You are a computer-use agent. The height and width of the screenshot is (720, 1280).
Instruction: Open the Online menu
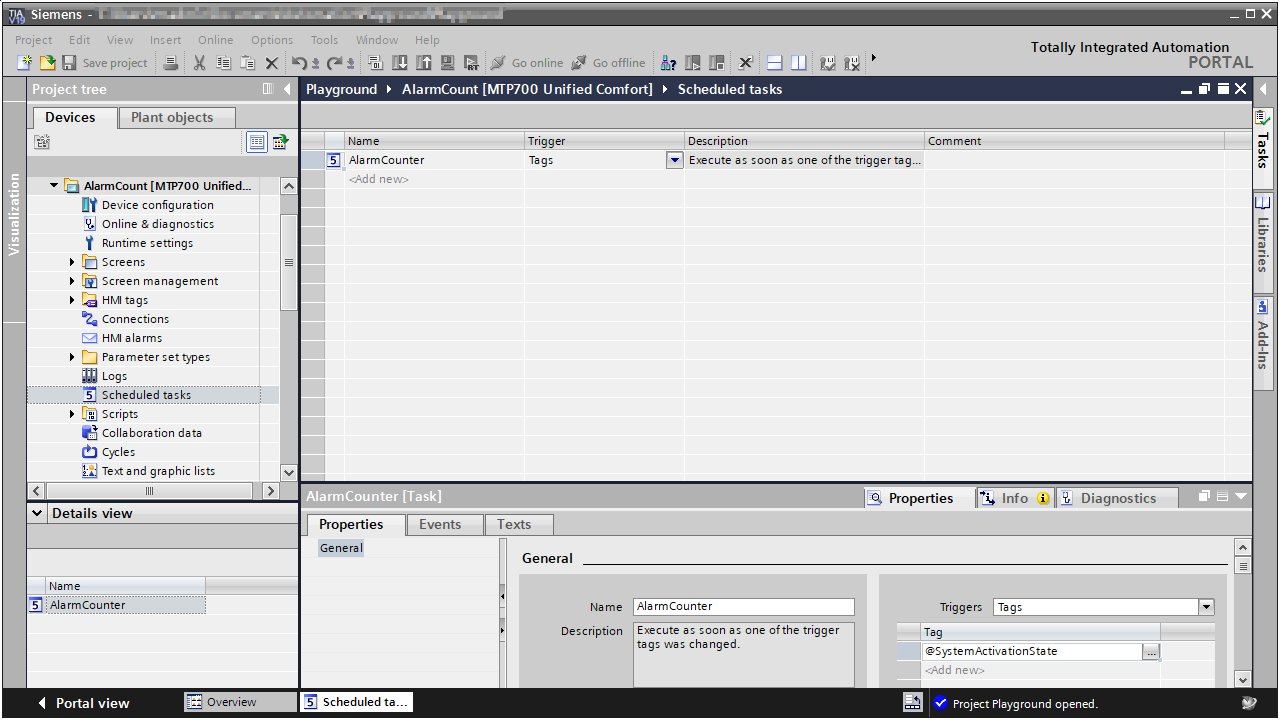click(215, 40)
